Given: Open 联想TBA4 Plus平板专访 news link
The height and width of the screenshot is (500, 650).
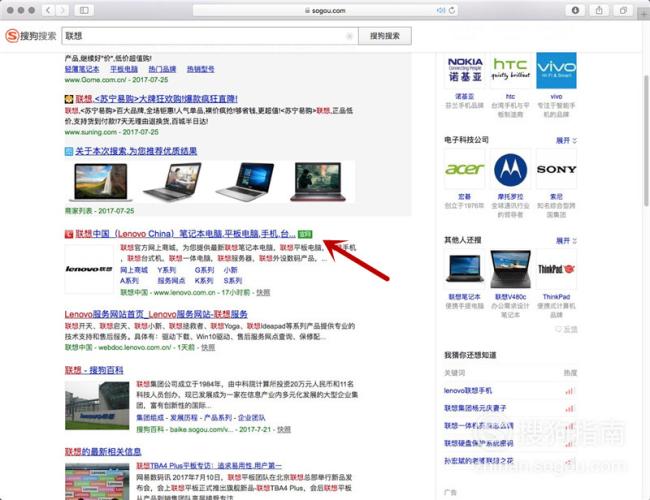Looking at the screenshot, I should pos(209,466).
